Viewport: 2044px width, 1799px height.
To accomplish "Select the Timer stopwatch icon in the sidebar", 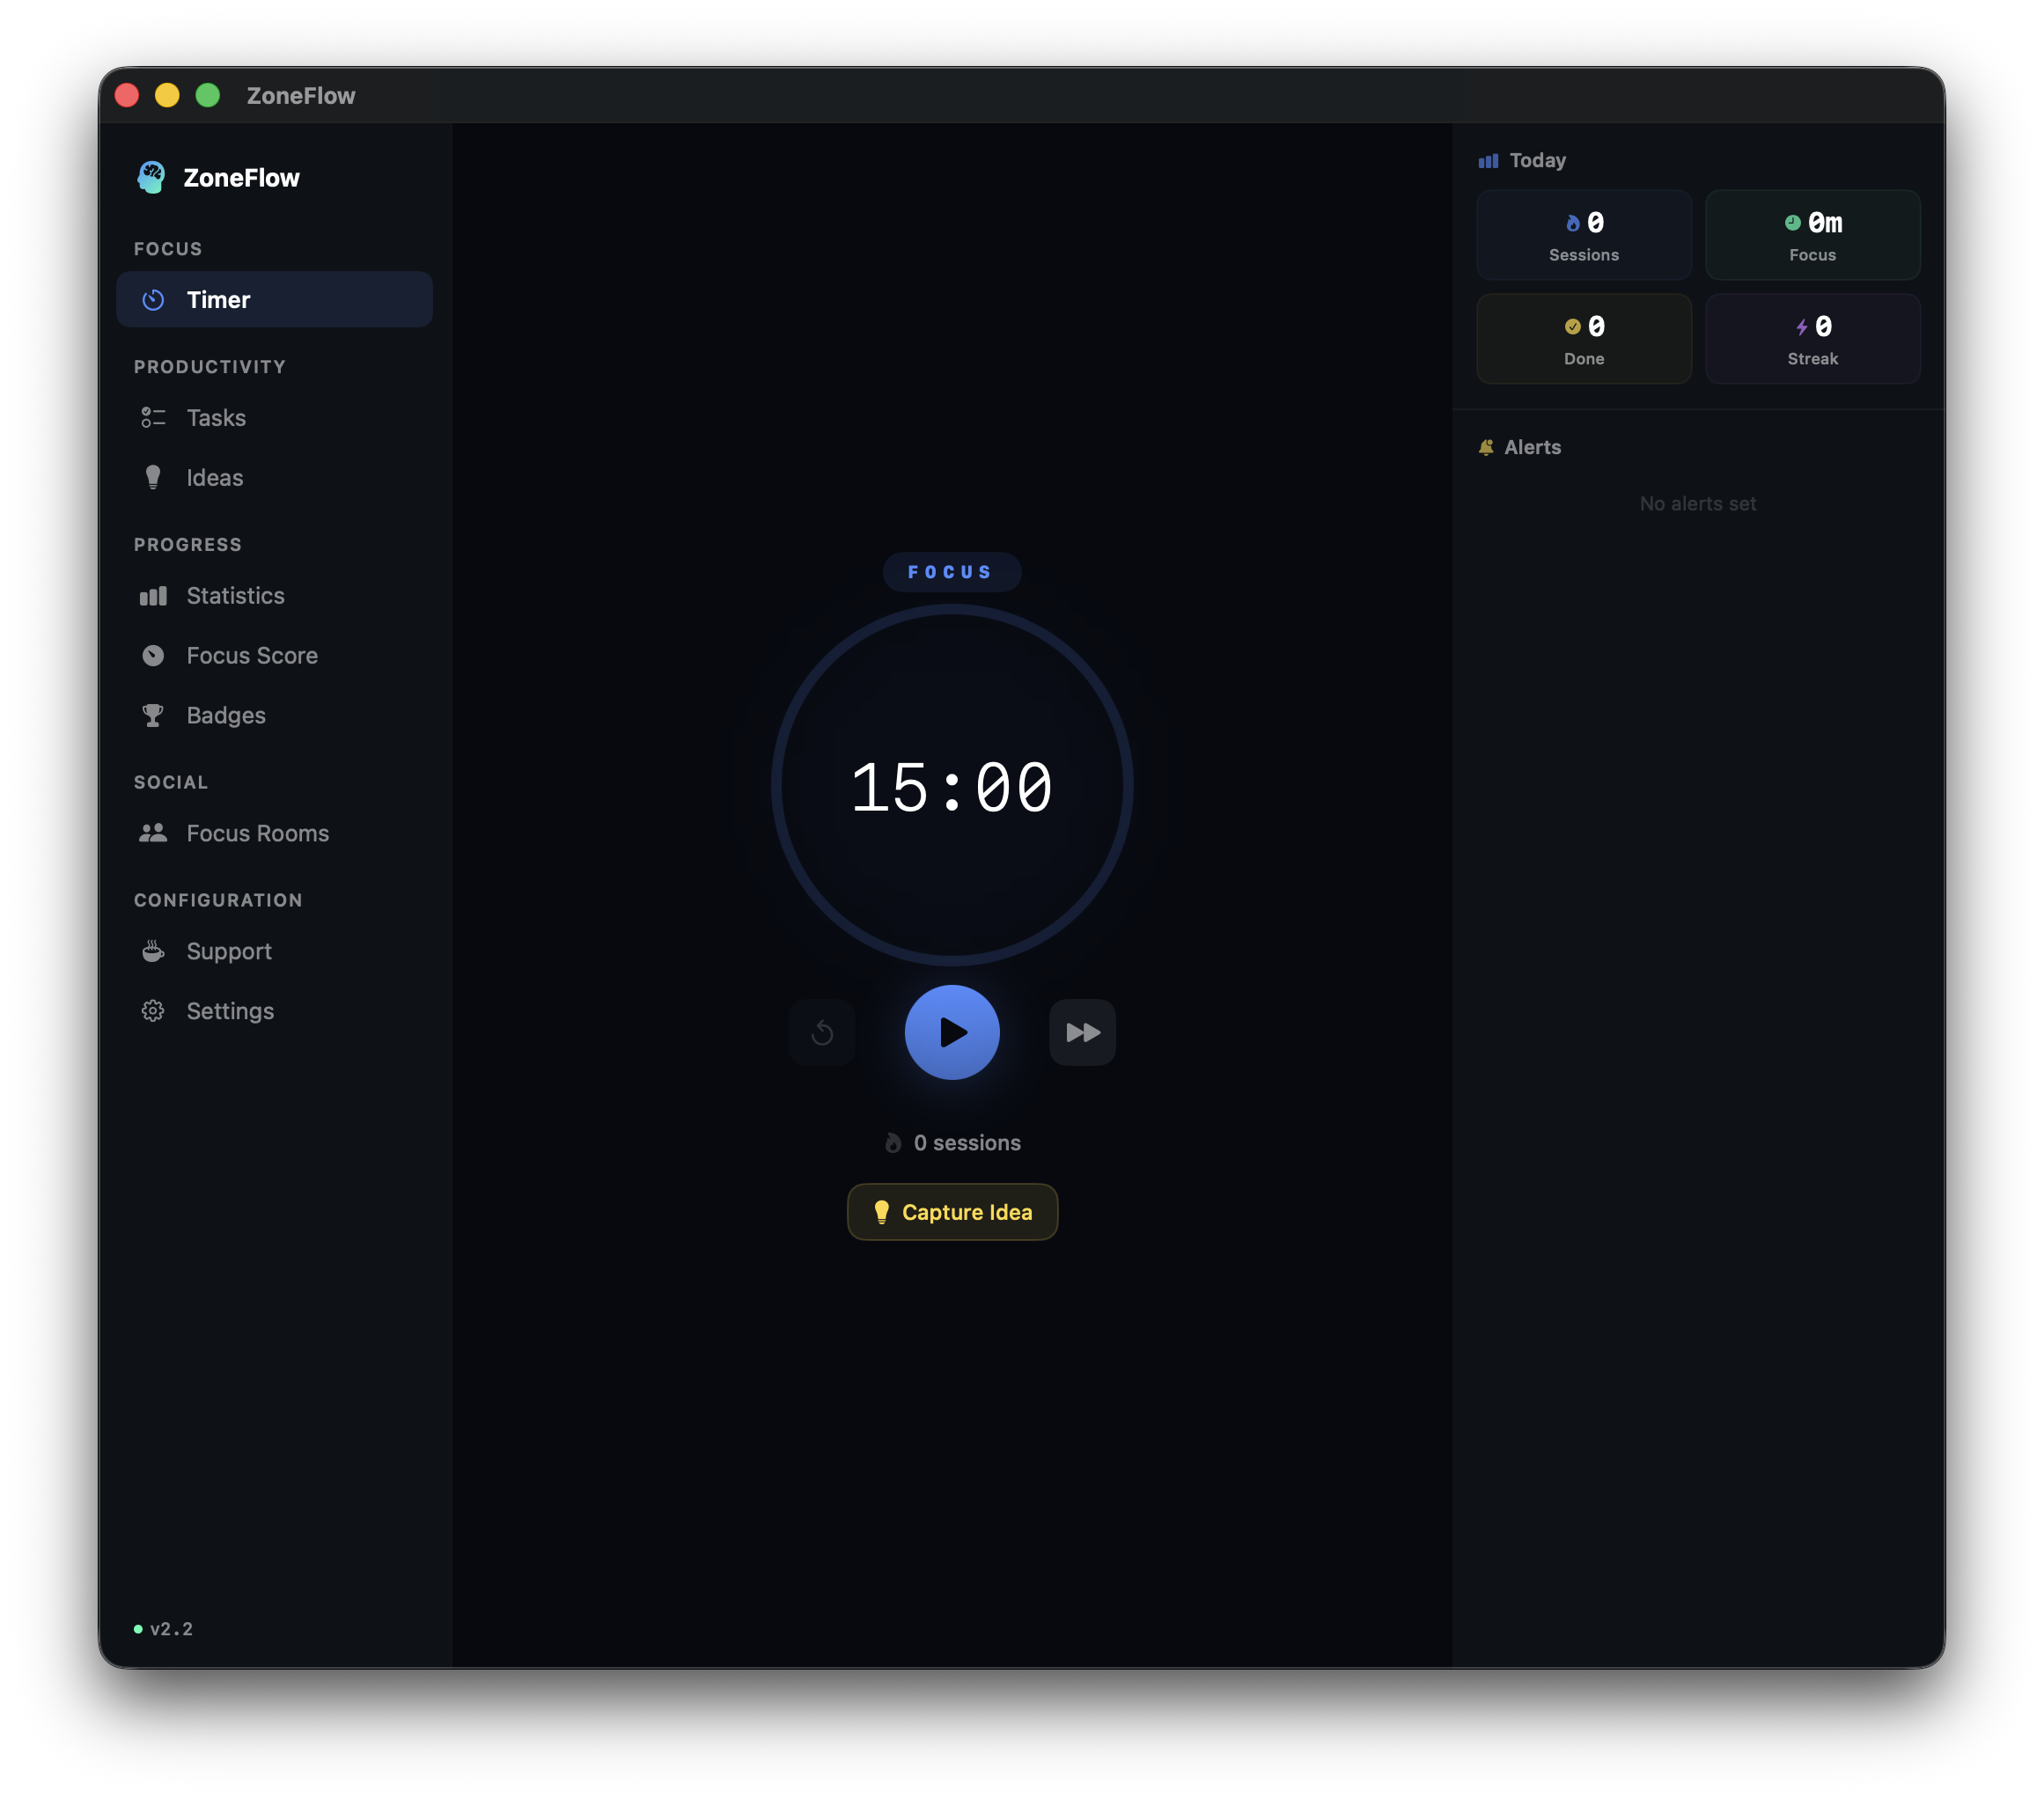I will click(x=154, y=299).
